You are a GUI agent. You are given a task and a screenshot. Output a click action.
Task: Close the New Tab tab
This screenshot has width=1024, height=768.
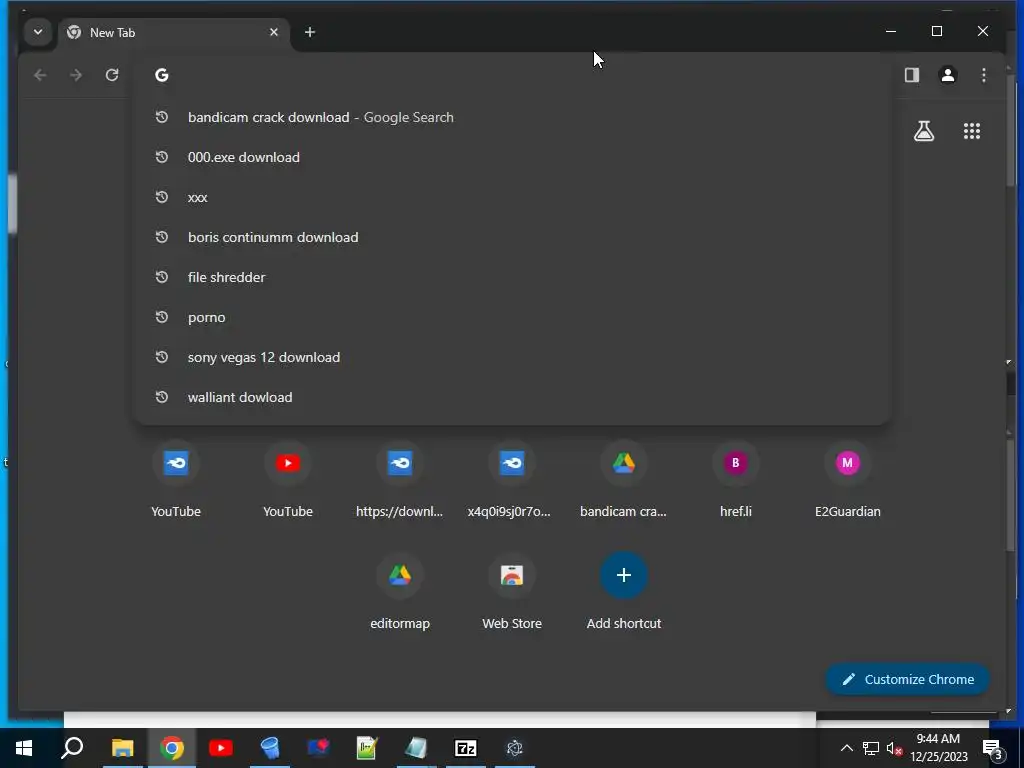[x=274, y=32]
